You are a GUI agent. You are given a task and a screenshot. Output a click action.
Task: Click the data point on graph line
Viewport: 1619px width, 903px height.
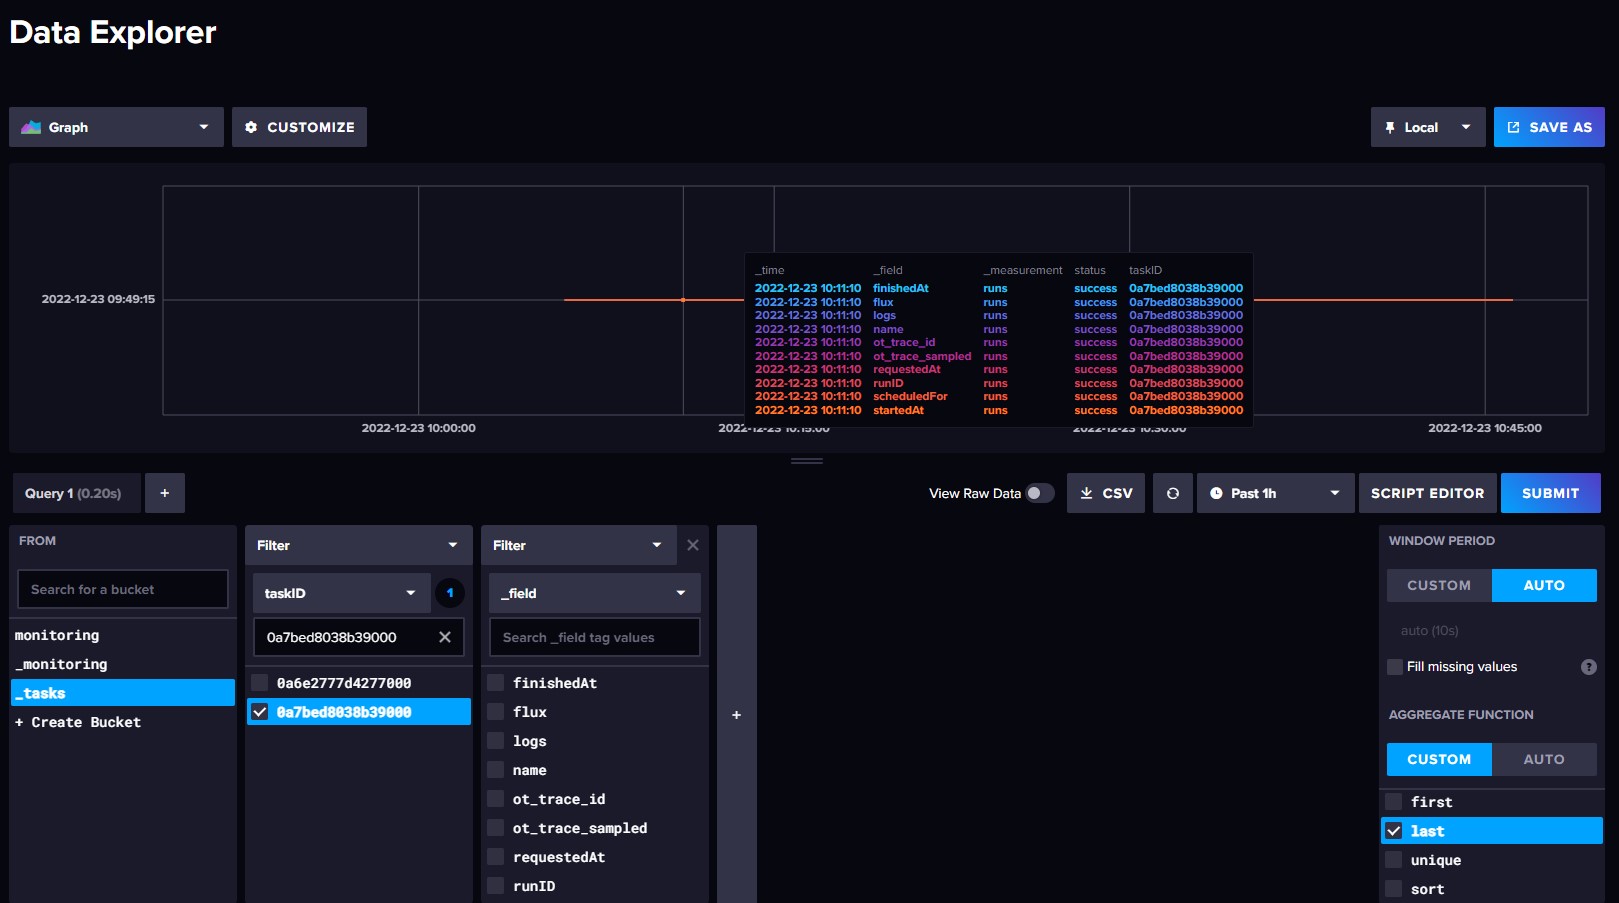[683, 300]
